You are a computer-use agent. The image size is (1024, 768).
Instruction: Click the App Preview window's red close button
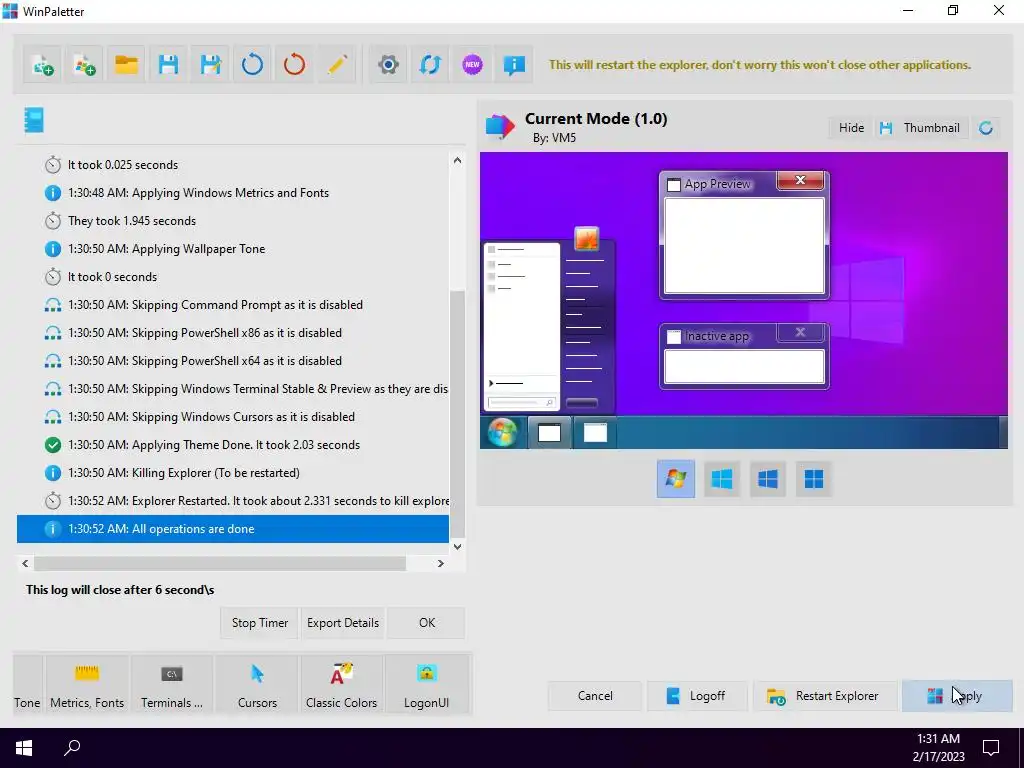point(800,180)
